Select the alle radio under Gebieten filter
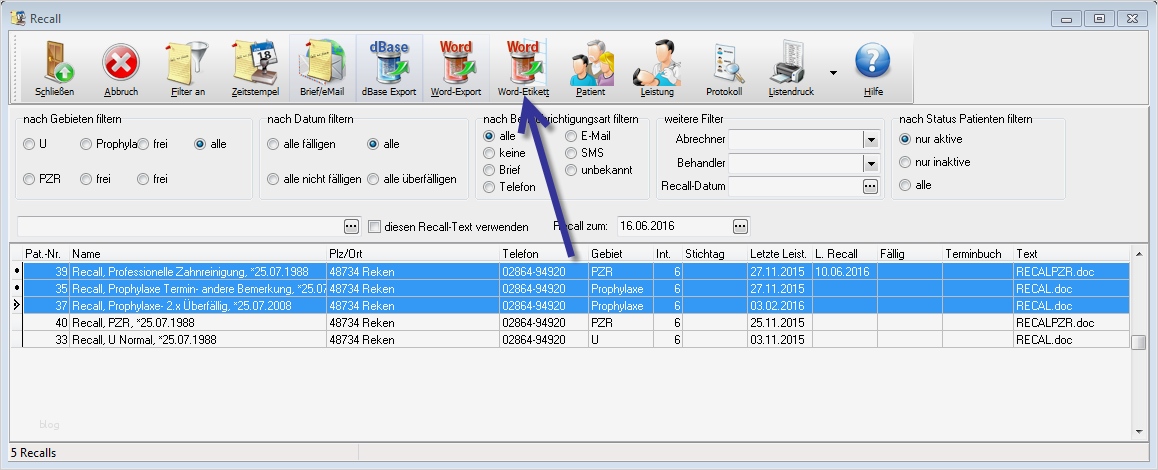Viewport: 1158px width, 470px height. [200, 144]
